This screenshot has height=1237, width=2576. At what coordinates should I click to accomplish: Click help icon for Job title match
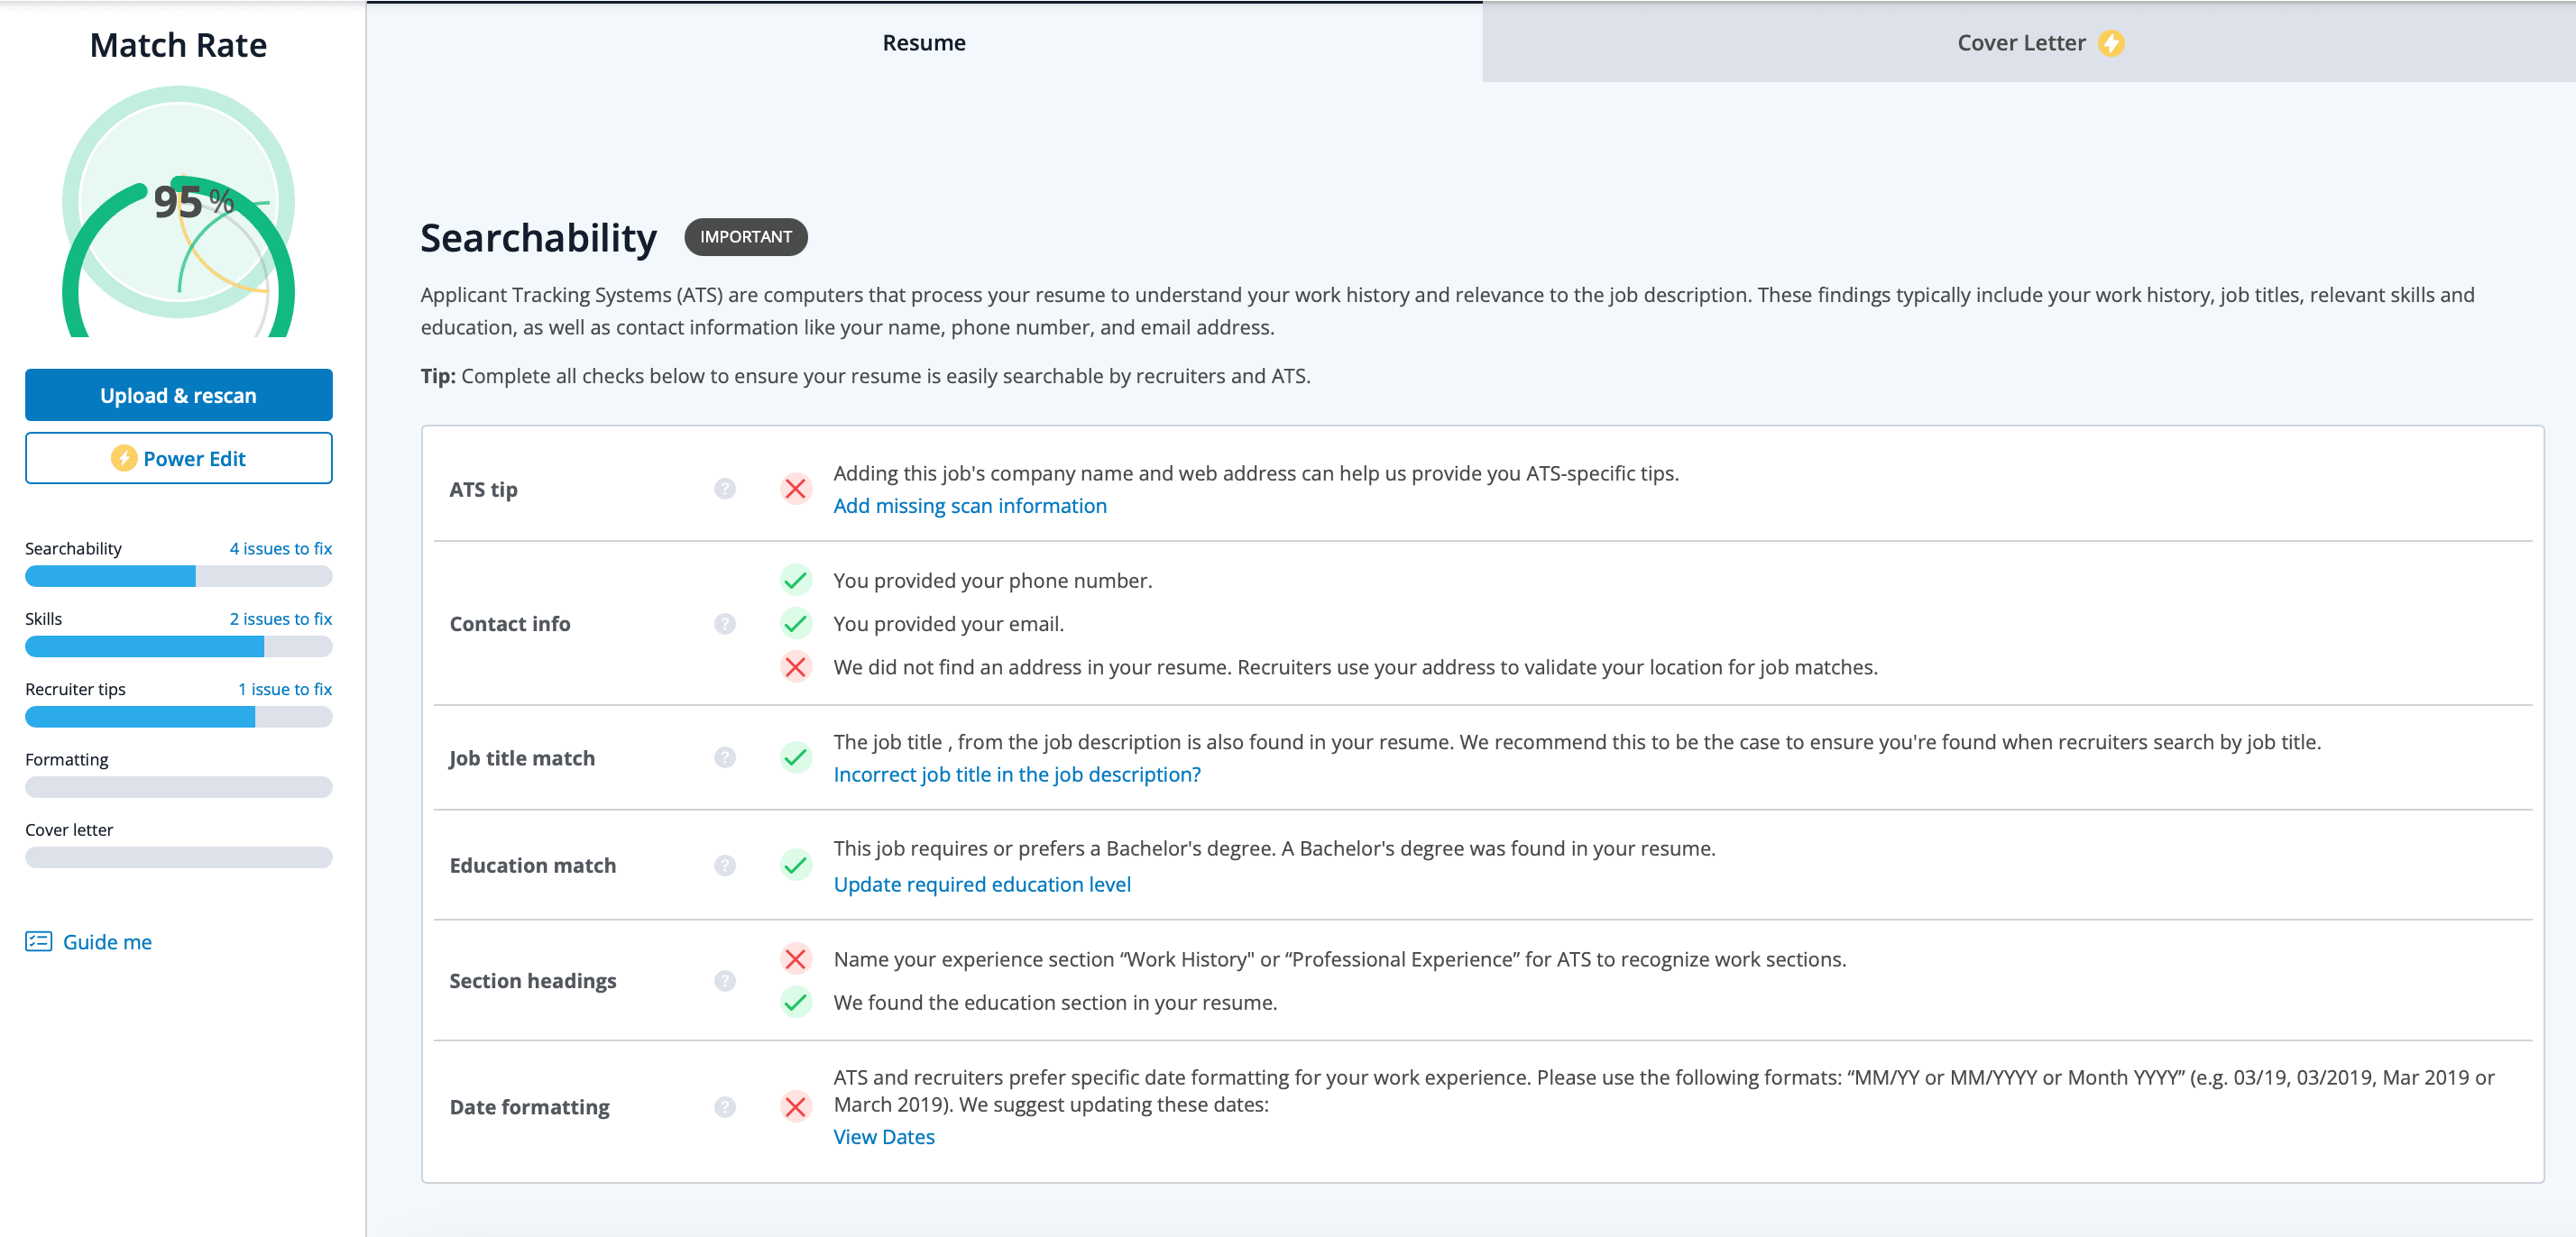725,758
